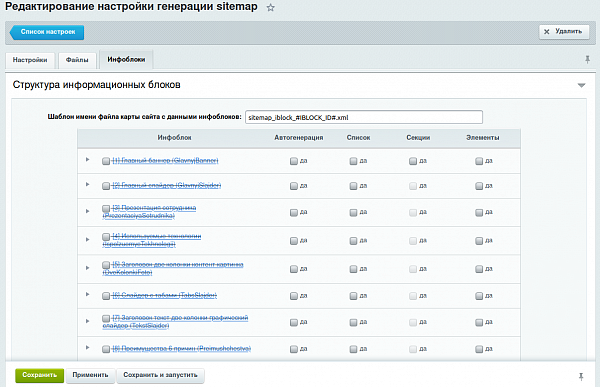Focus the sitemap file name template field

point(364,117)
